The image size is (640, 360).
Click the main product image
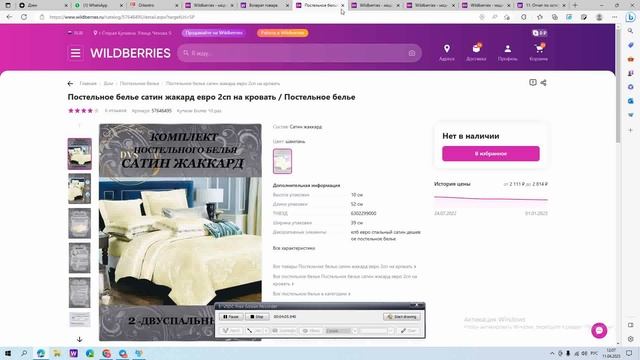pos(180,232)
